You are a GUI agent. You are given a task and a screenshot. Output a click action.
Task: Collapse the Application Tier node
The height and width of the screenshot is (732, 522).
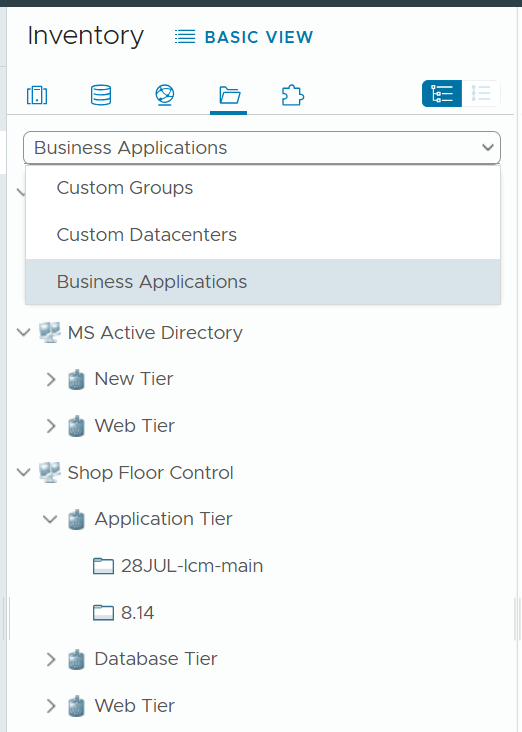pyautogui.click(x=50, y=519)
